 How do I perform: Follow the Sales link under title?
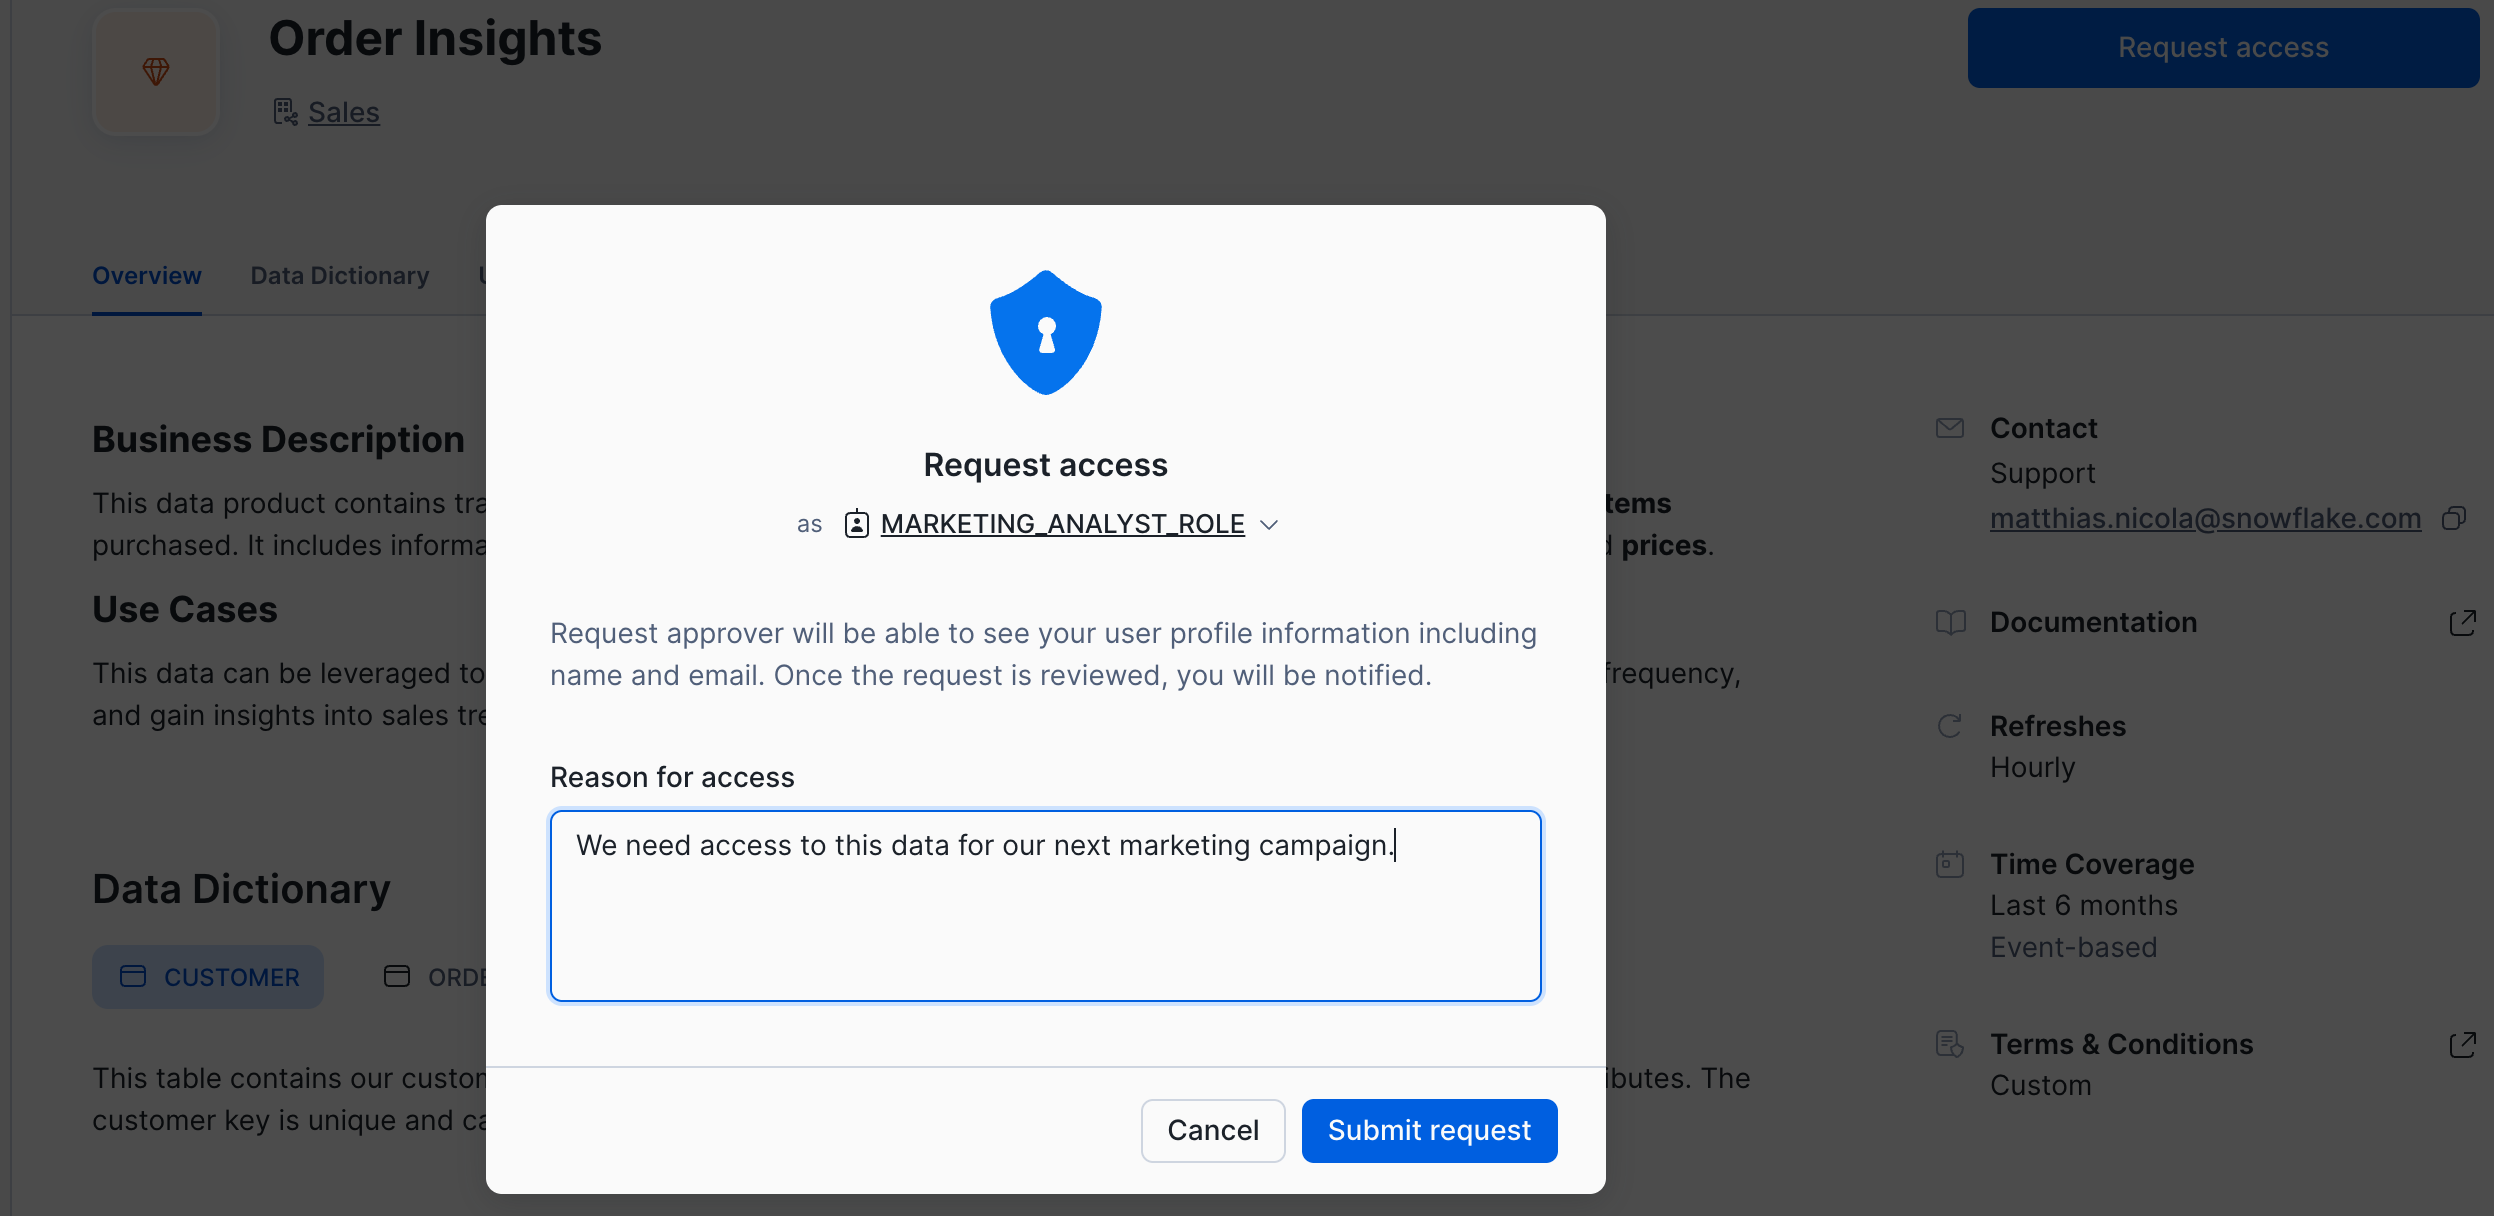coord(343,112)
